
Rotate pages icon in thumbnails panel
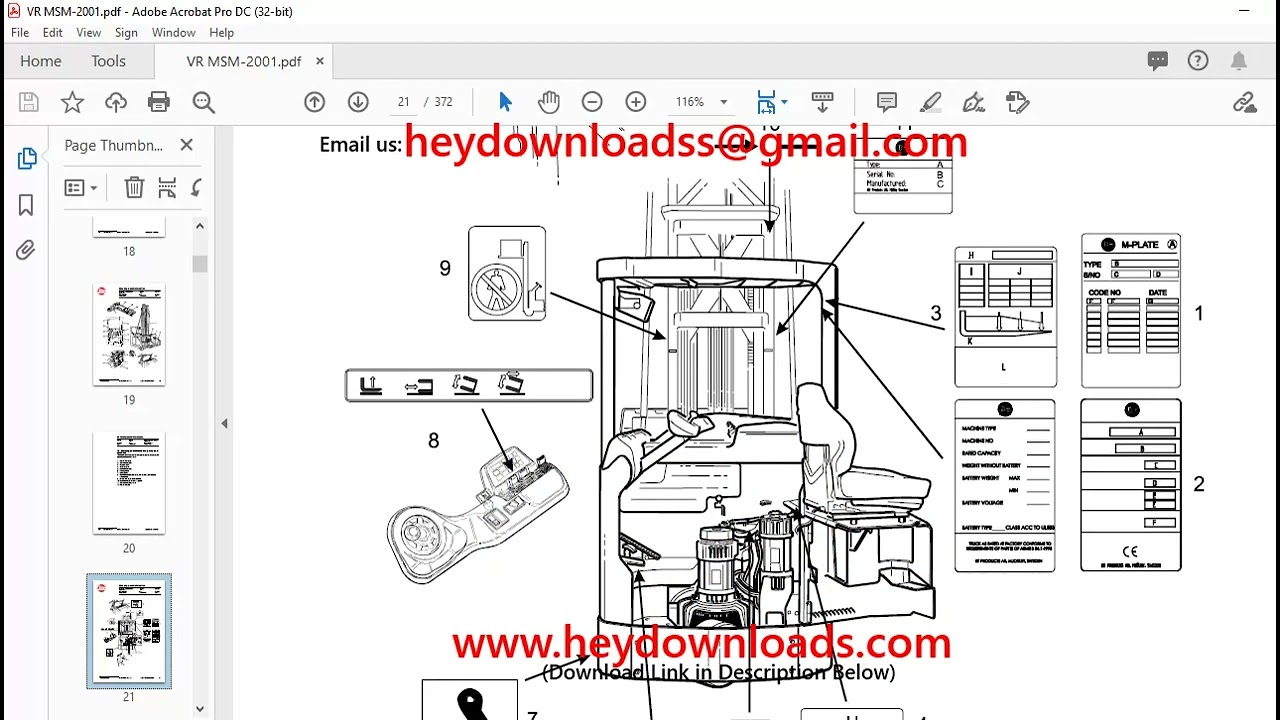[196, 187]
